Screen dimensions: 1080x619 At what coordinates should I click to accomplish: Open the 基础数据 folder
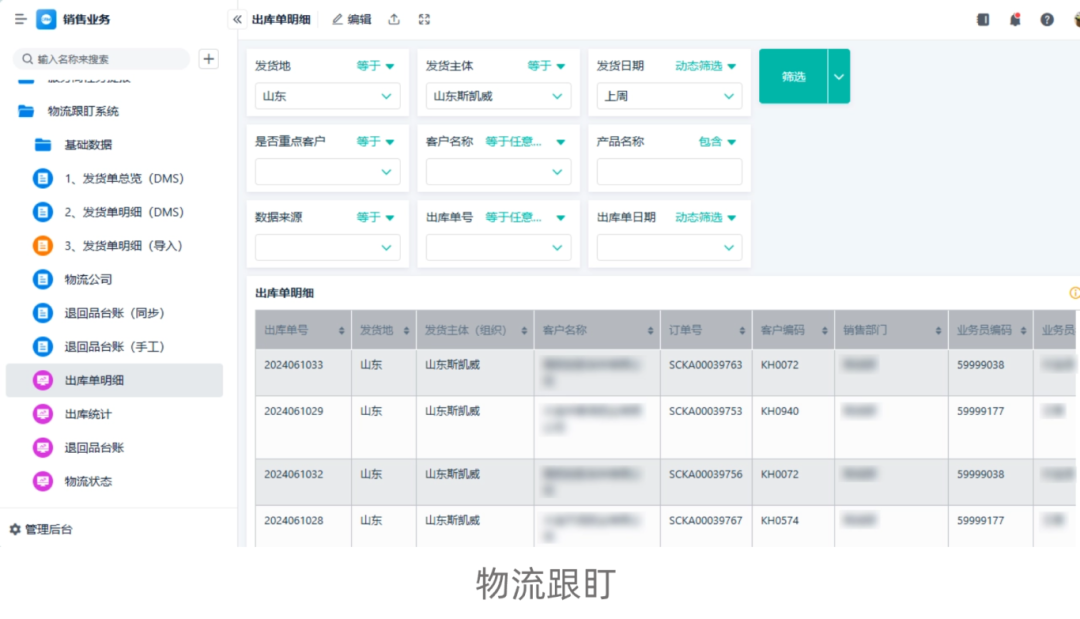tap(88, 145)
